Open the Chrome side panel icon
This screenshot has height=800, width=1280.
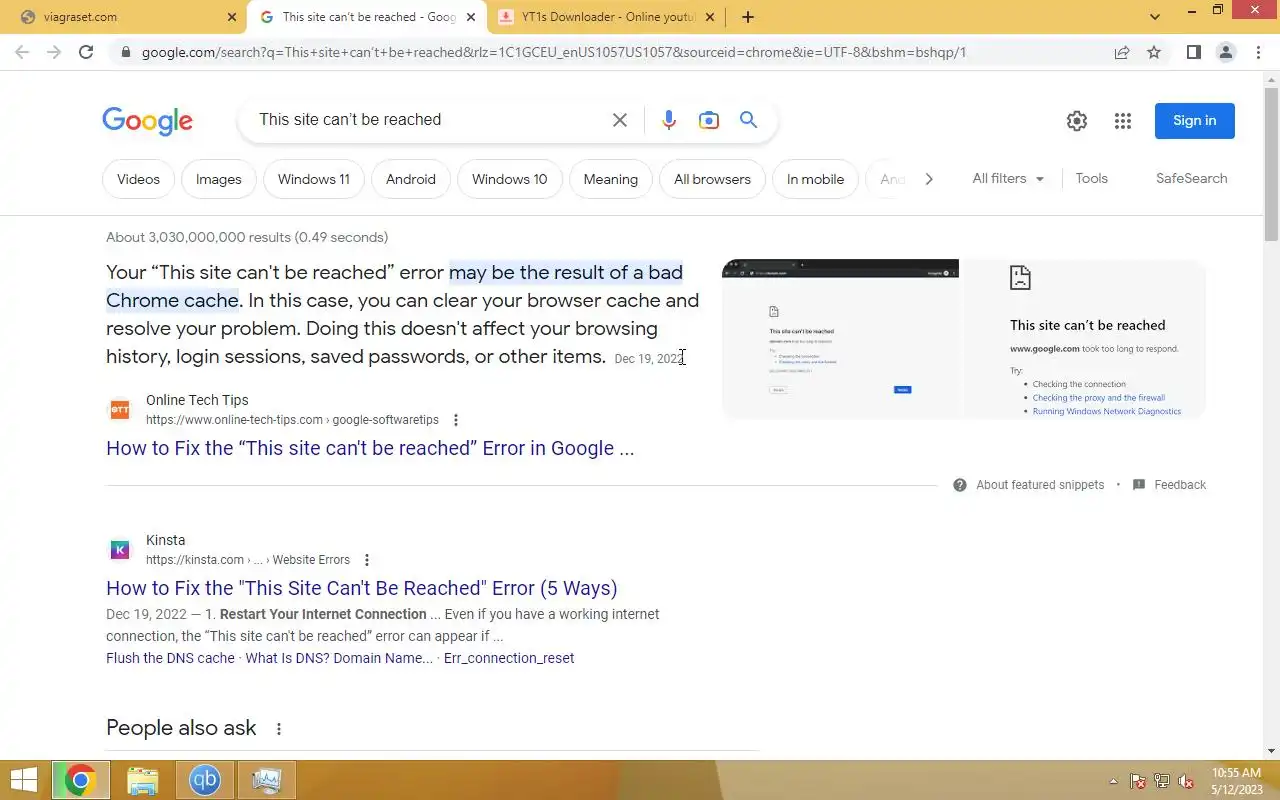(x=1194, y=52)
